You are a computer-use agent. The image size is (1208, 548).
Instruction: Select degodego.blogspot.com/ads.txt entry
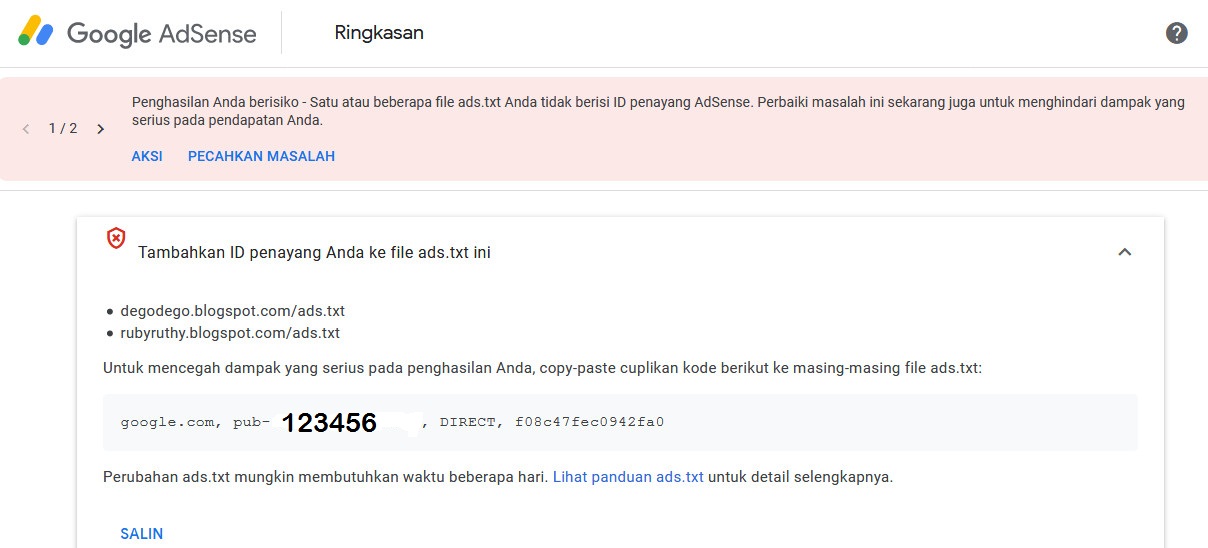pos(232,311)
